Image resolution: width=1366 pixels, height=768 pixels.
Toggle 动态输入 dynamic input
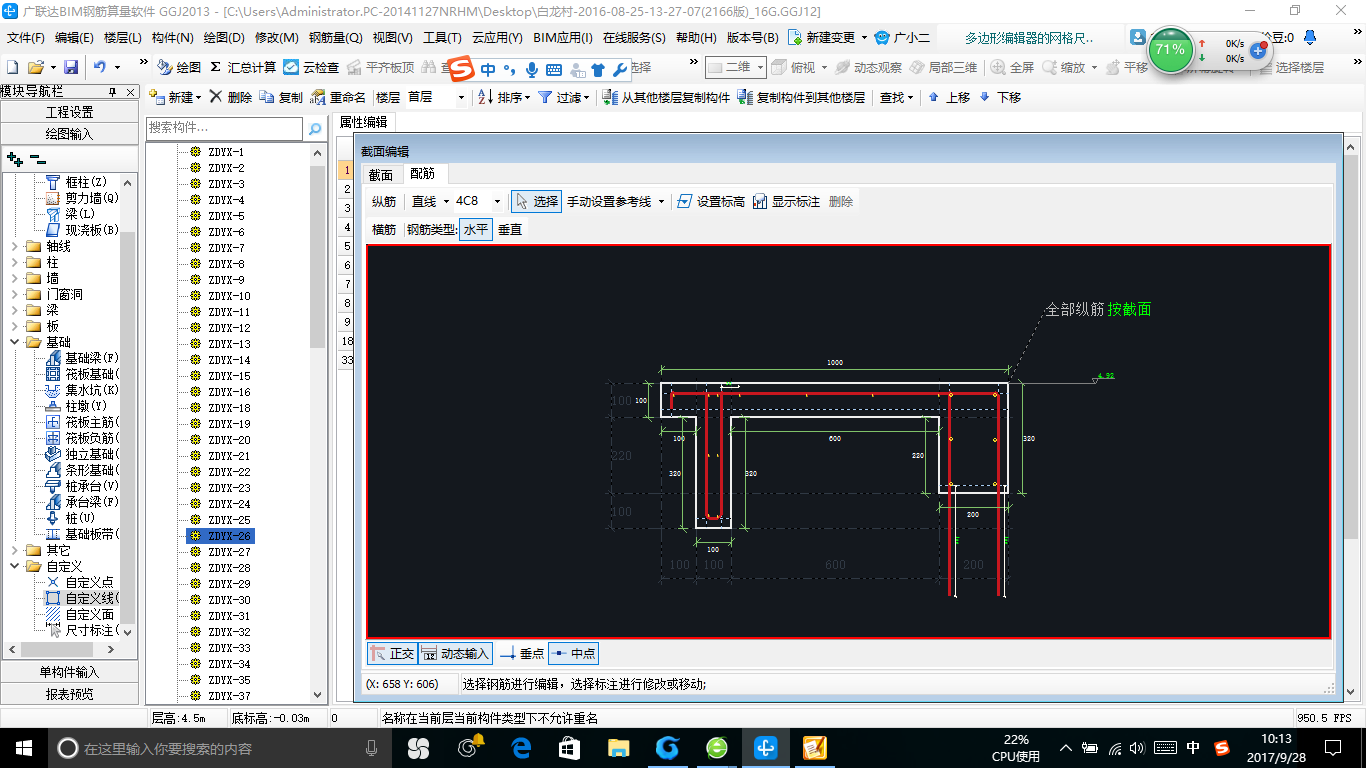(x=455, y=653)
